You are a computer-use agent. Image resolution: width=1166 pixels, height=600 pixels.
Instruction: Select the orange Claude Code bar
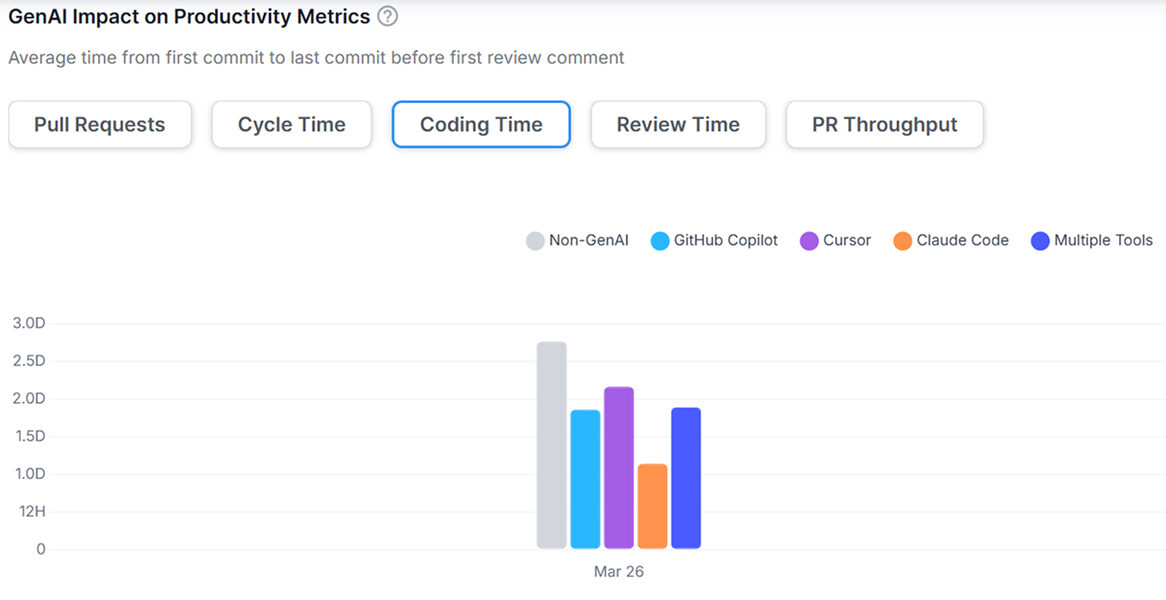tap(652, 506)
